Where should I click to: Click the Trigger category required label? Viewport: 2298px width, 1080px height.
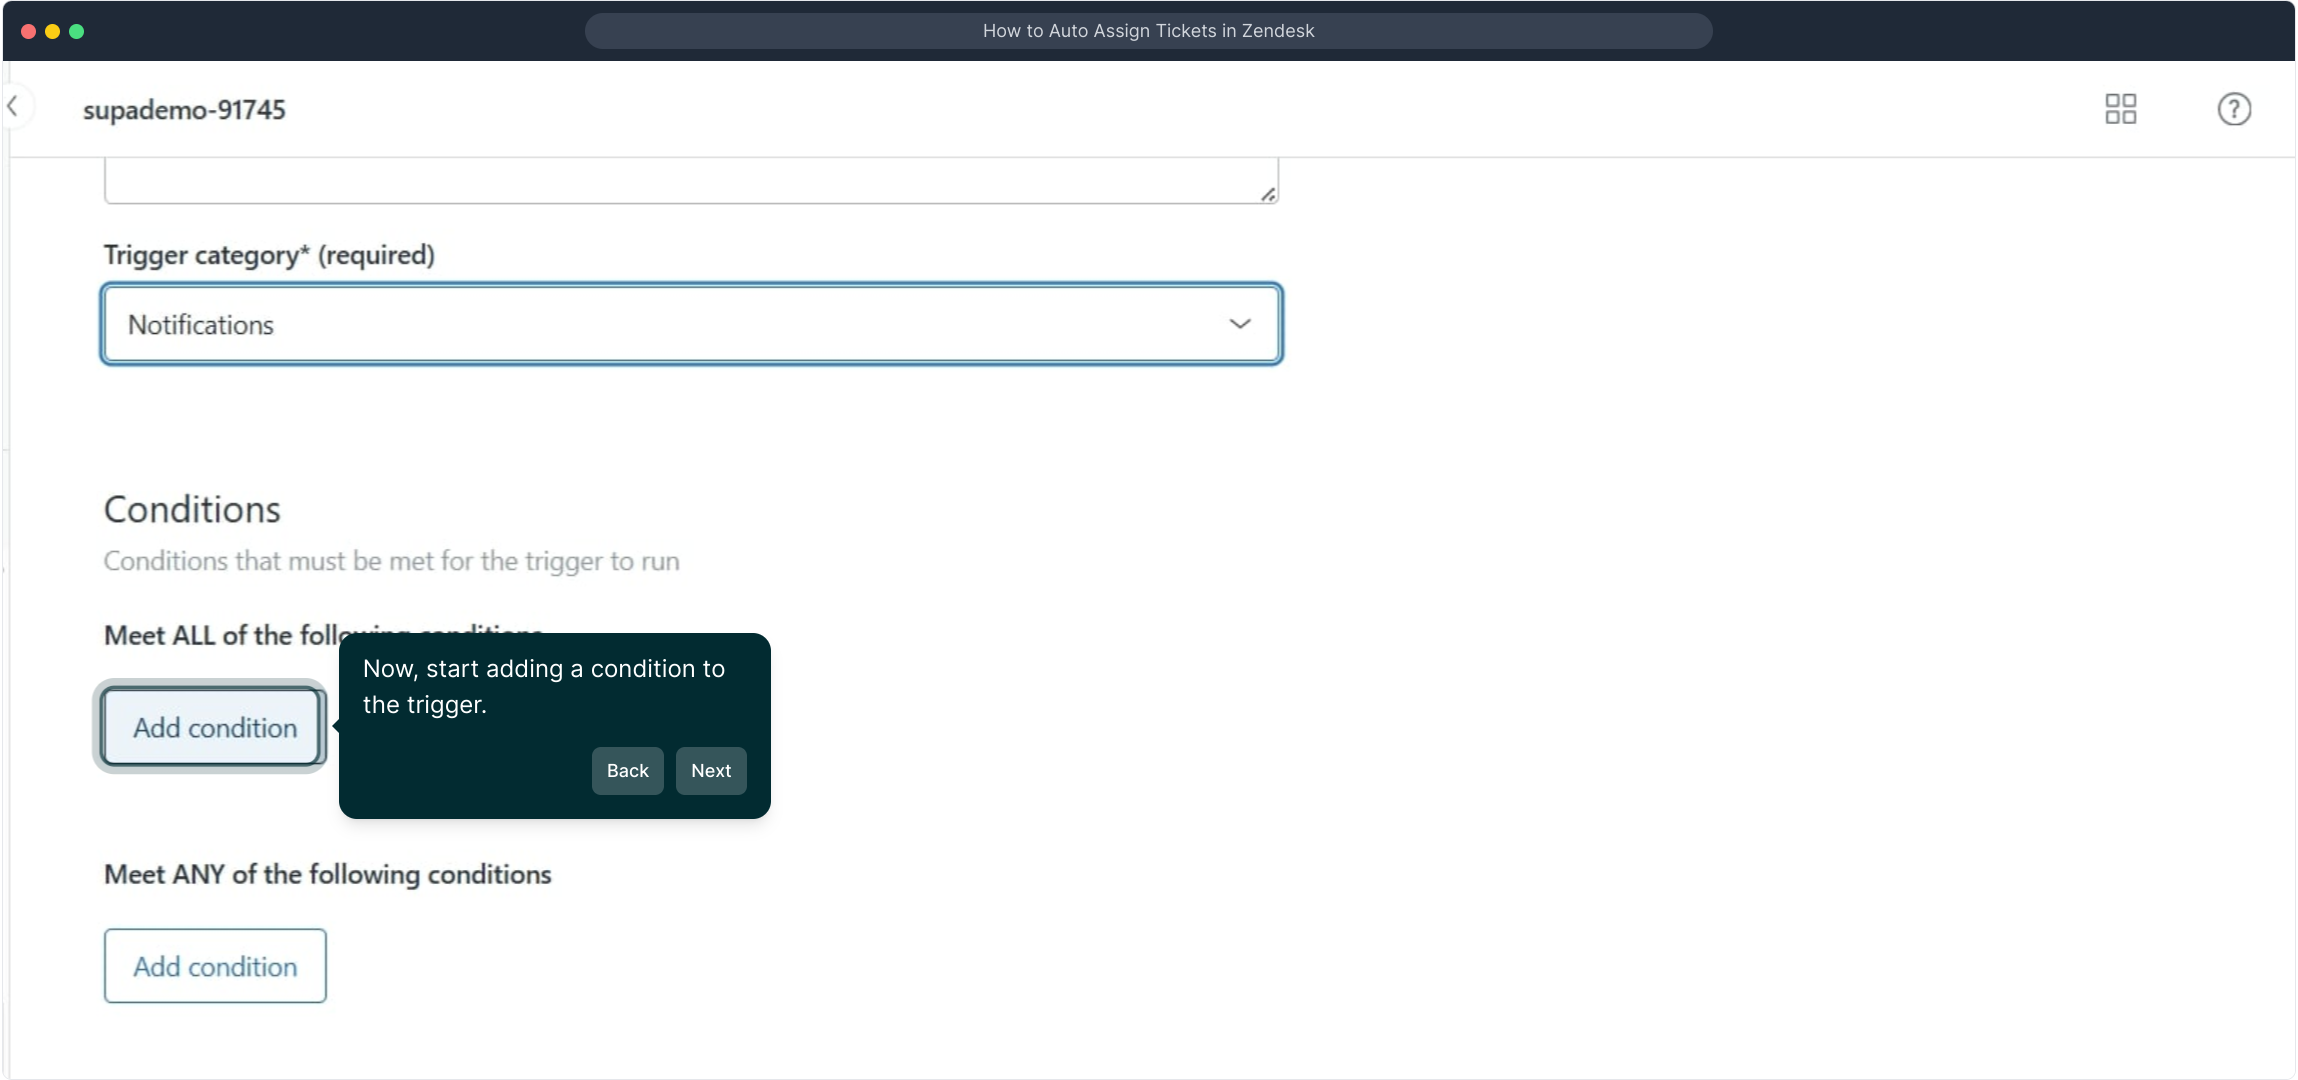(x=269, y=255)
